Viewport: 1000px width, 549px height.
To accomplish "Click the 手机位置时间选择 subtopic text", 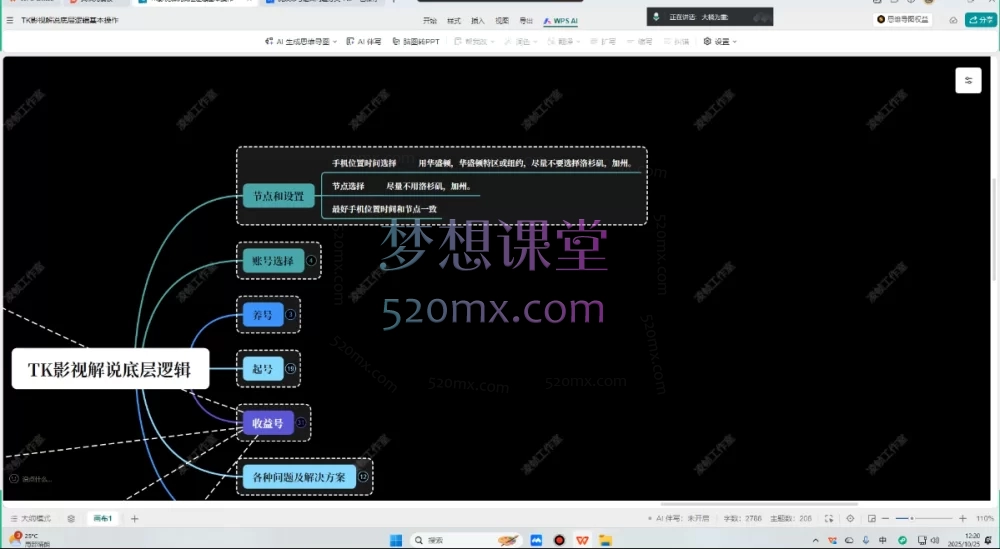I will [364, 163].
